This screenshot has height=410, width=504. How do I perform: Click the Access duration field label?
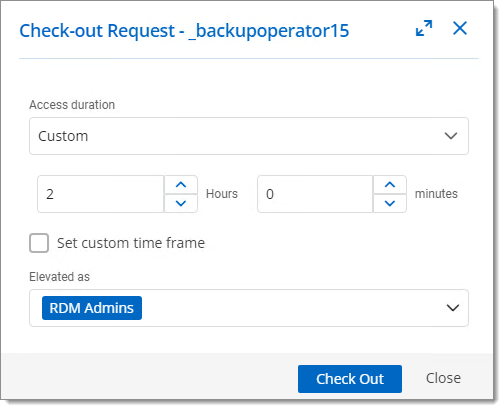72,105
